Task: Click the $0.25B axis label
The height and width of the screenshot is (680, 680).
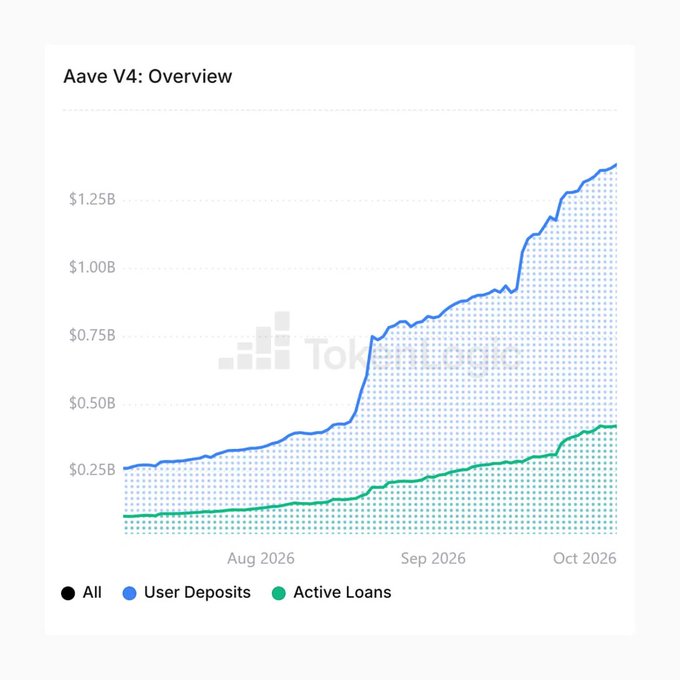Action: coord(92,470)
